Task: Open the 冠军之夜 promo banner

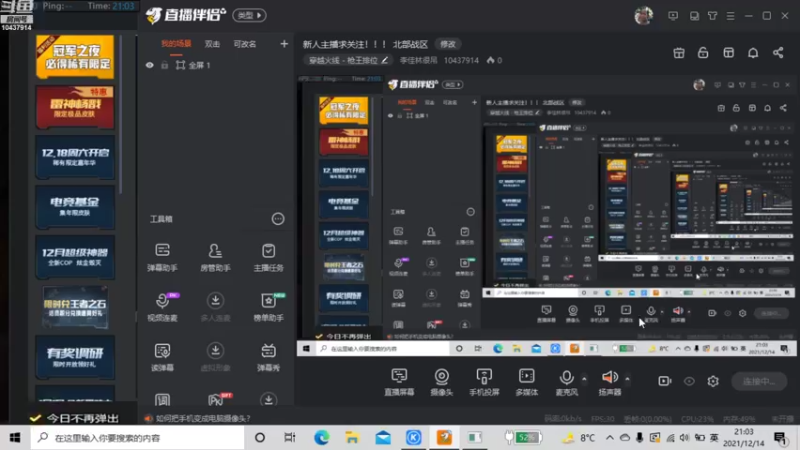Action: (75, 56)
